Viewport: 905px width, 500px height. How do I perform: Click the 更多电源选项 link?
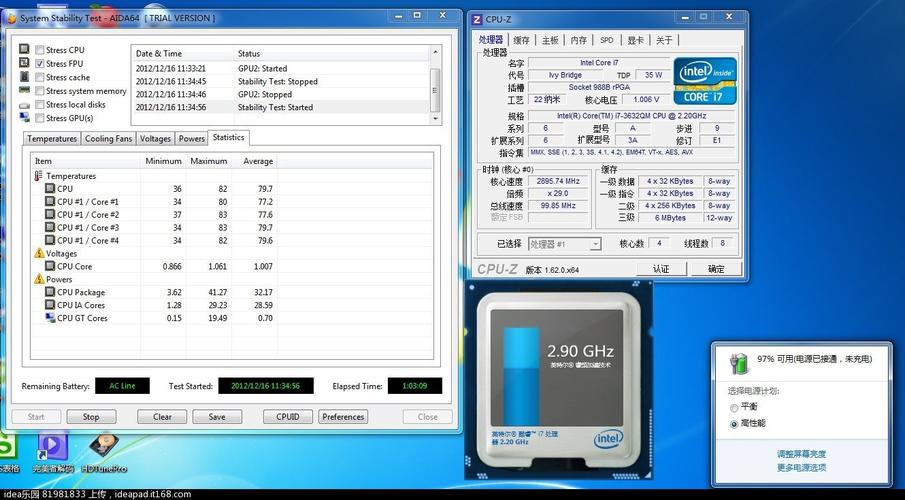tap(801, 468)
